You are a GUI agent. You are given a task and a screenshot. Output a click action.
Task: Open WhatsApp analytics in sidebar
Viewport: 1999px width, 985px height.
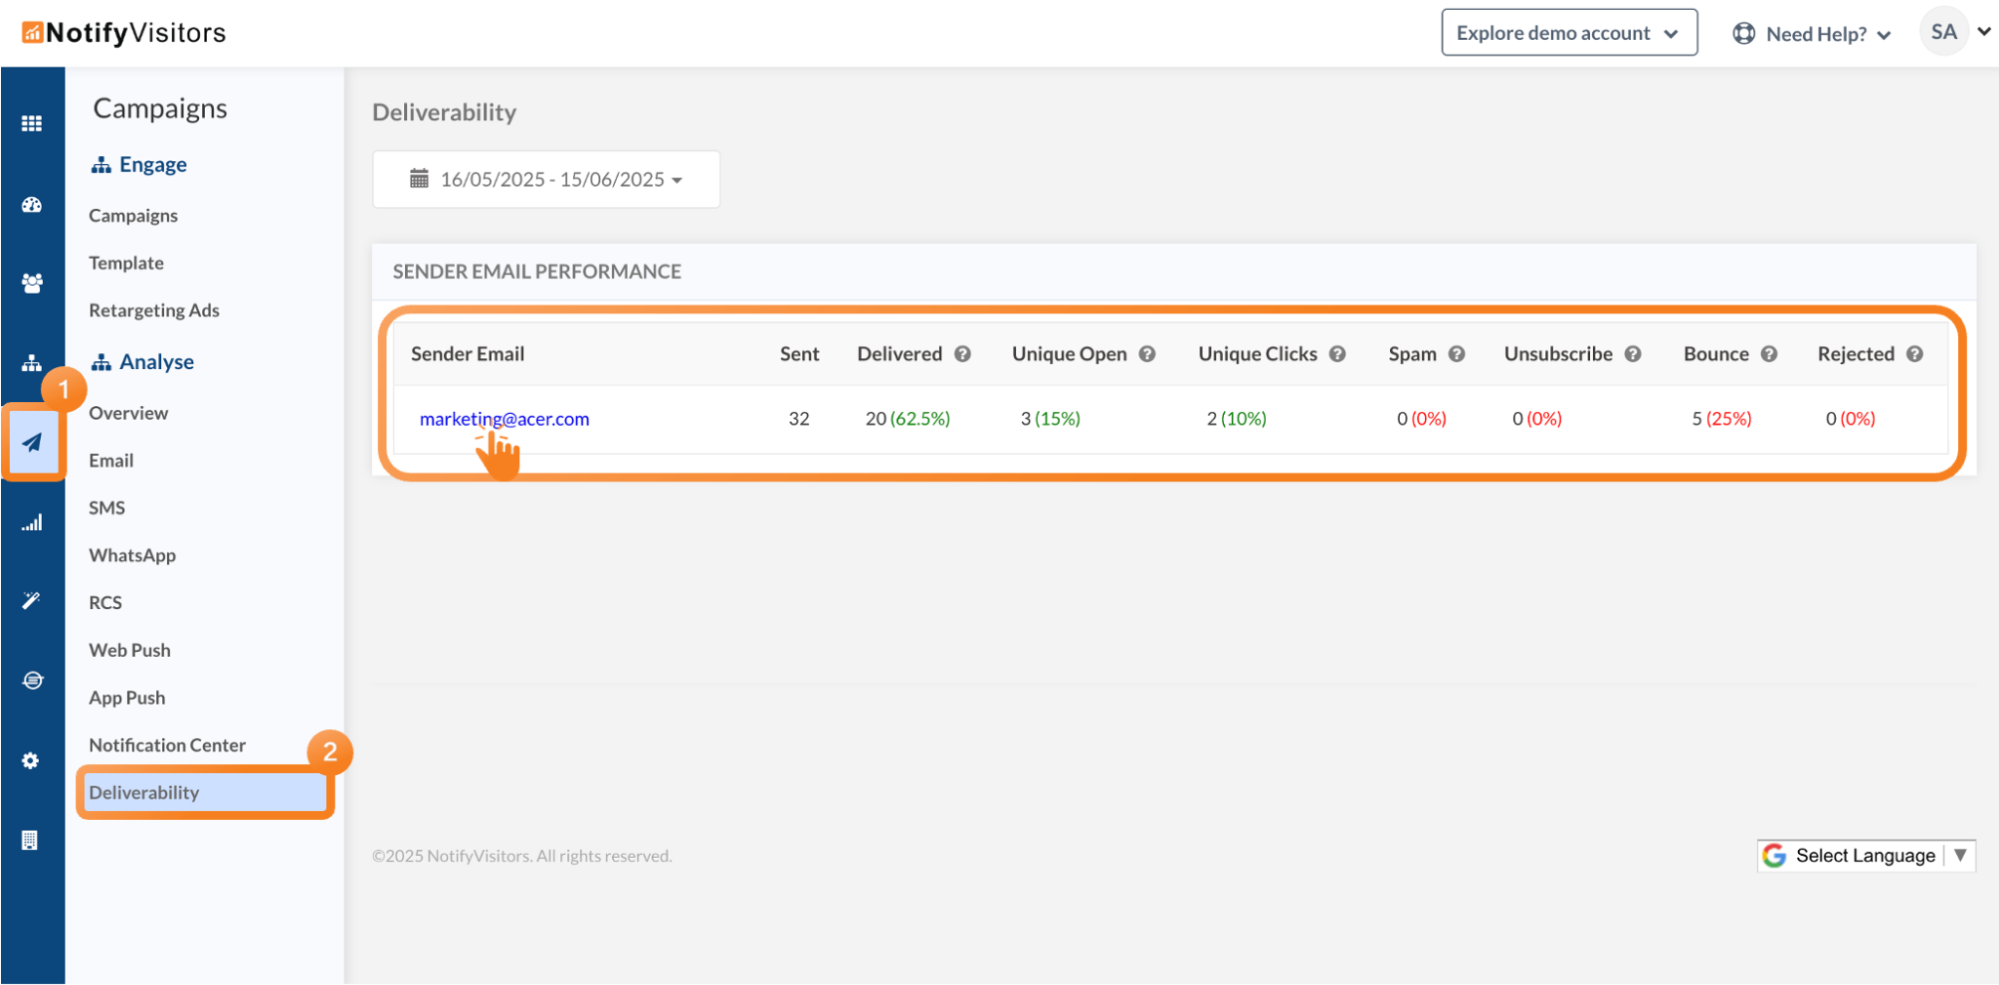pyautogui.click(x=132, y=556)
